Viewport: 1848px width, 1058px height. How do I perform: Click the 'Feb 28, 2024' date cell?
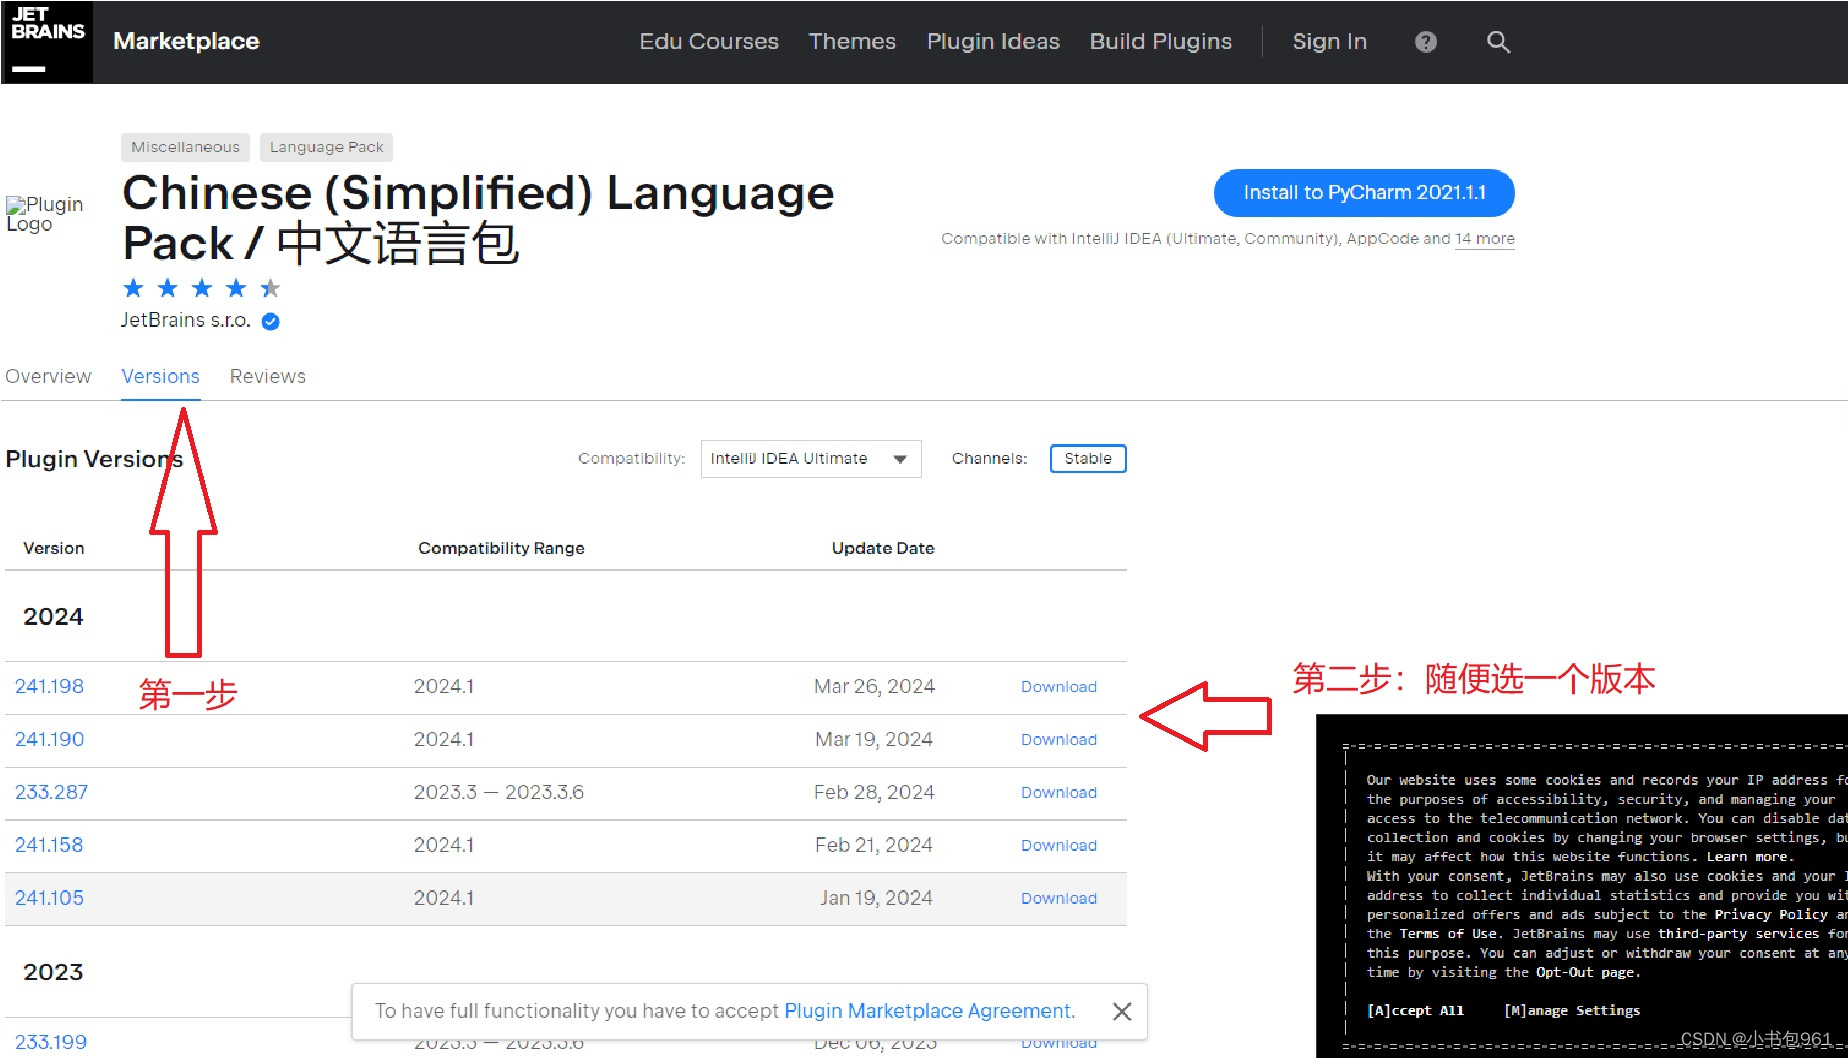(x=875, y=793)
